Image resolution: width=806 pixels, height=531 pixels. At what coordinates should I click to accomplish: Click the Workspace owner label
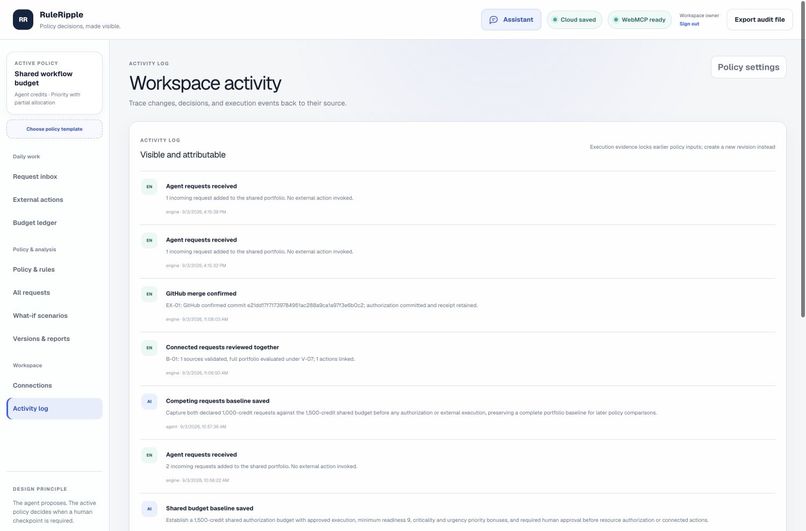pyautogui.click(x=699, y=15)
